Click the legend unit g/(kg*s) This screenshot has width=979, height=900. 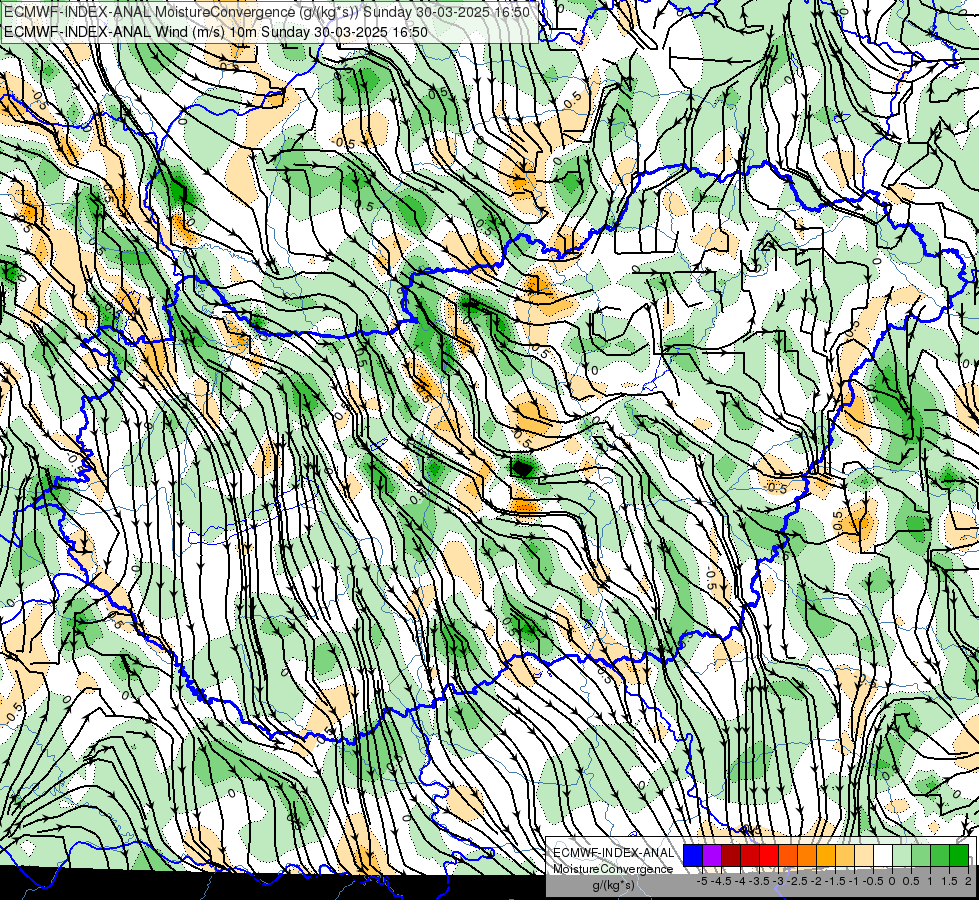614,885
